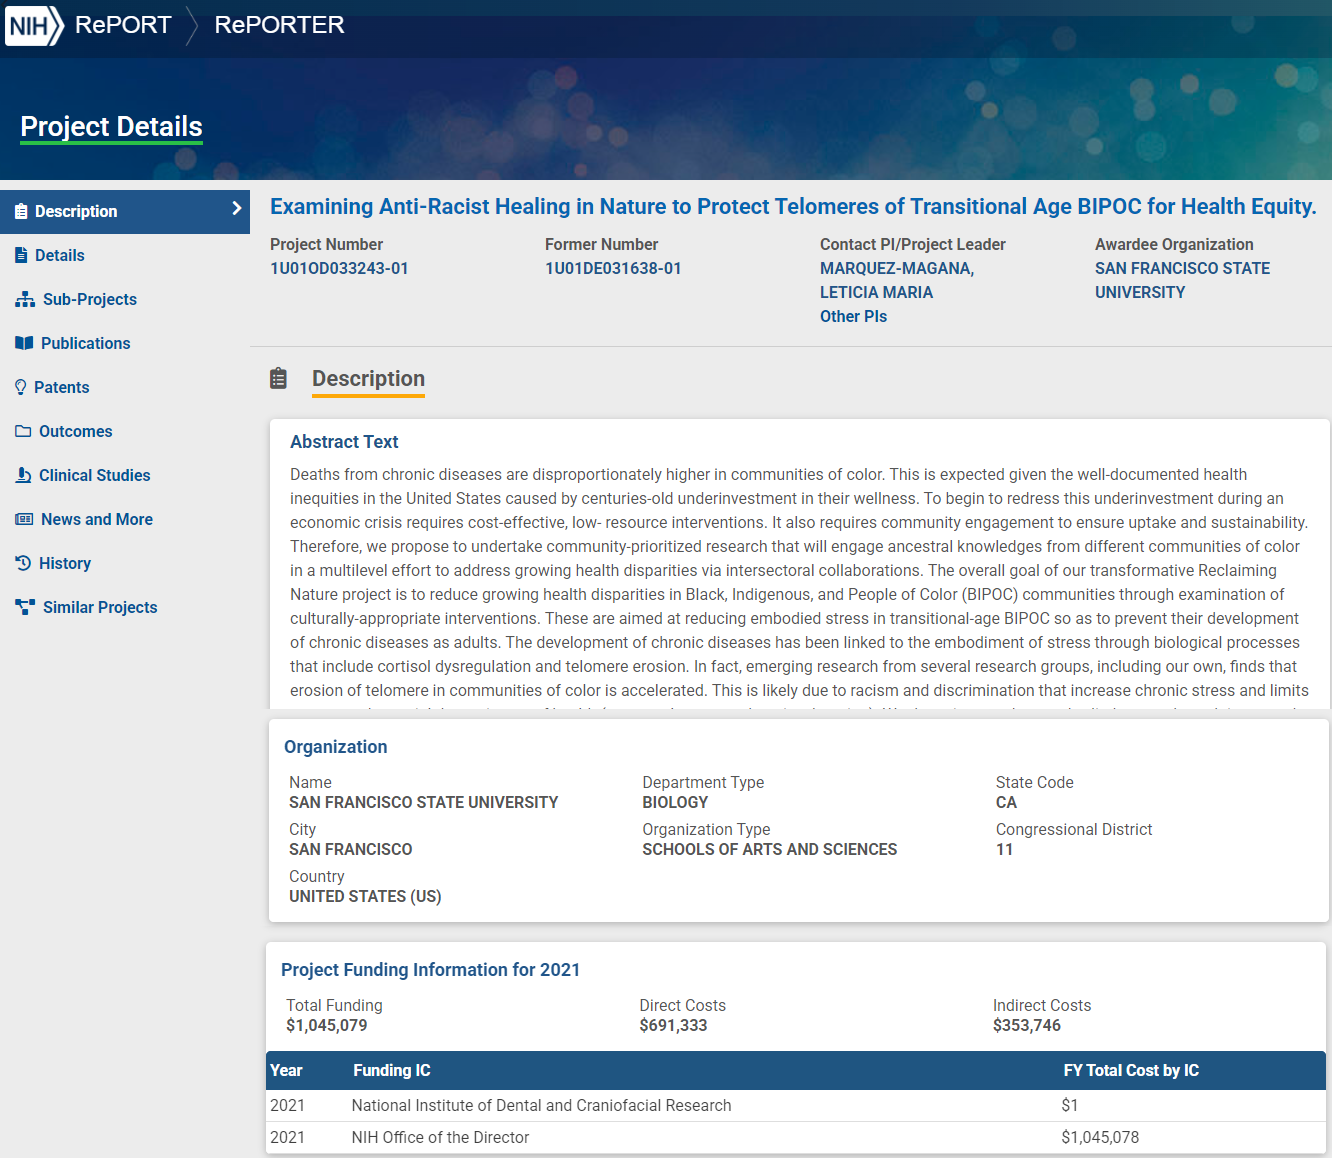Click the Publications book icon

tap(24, 343)
